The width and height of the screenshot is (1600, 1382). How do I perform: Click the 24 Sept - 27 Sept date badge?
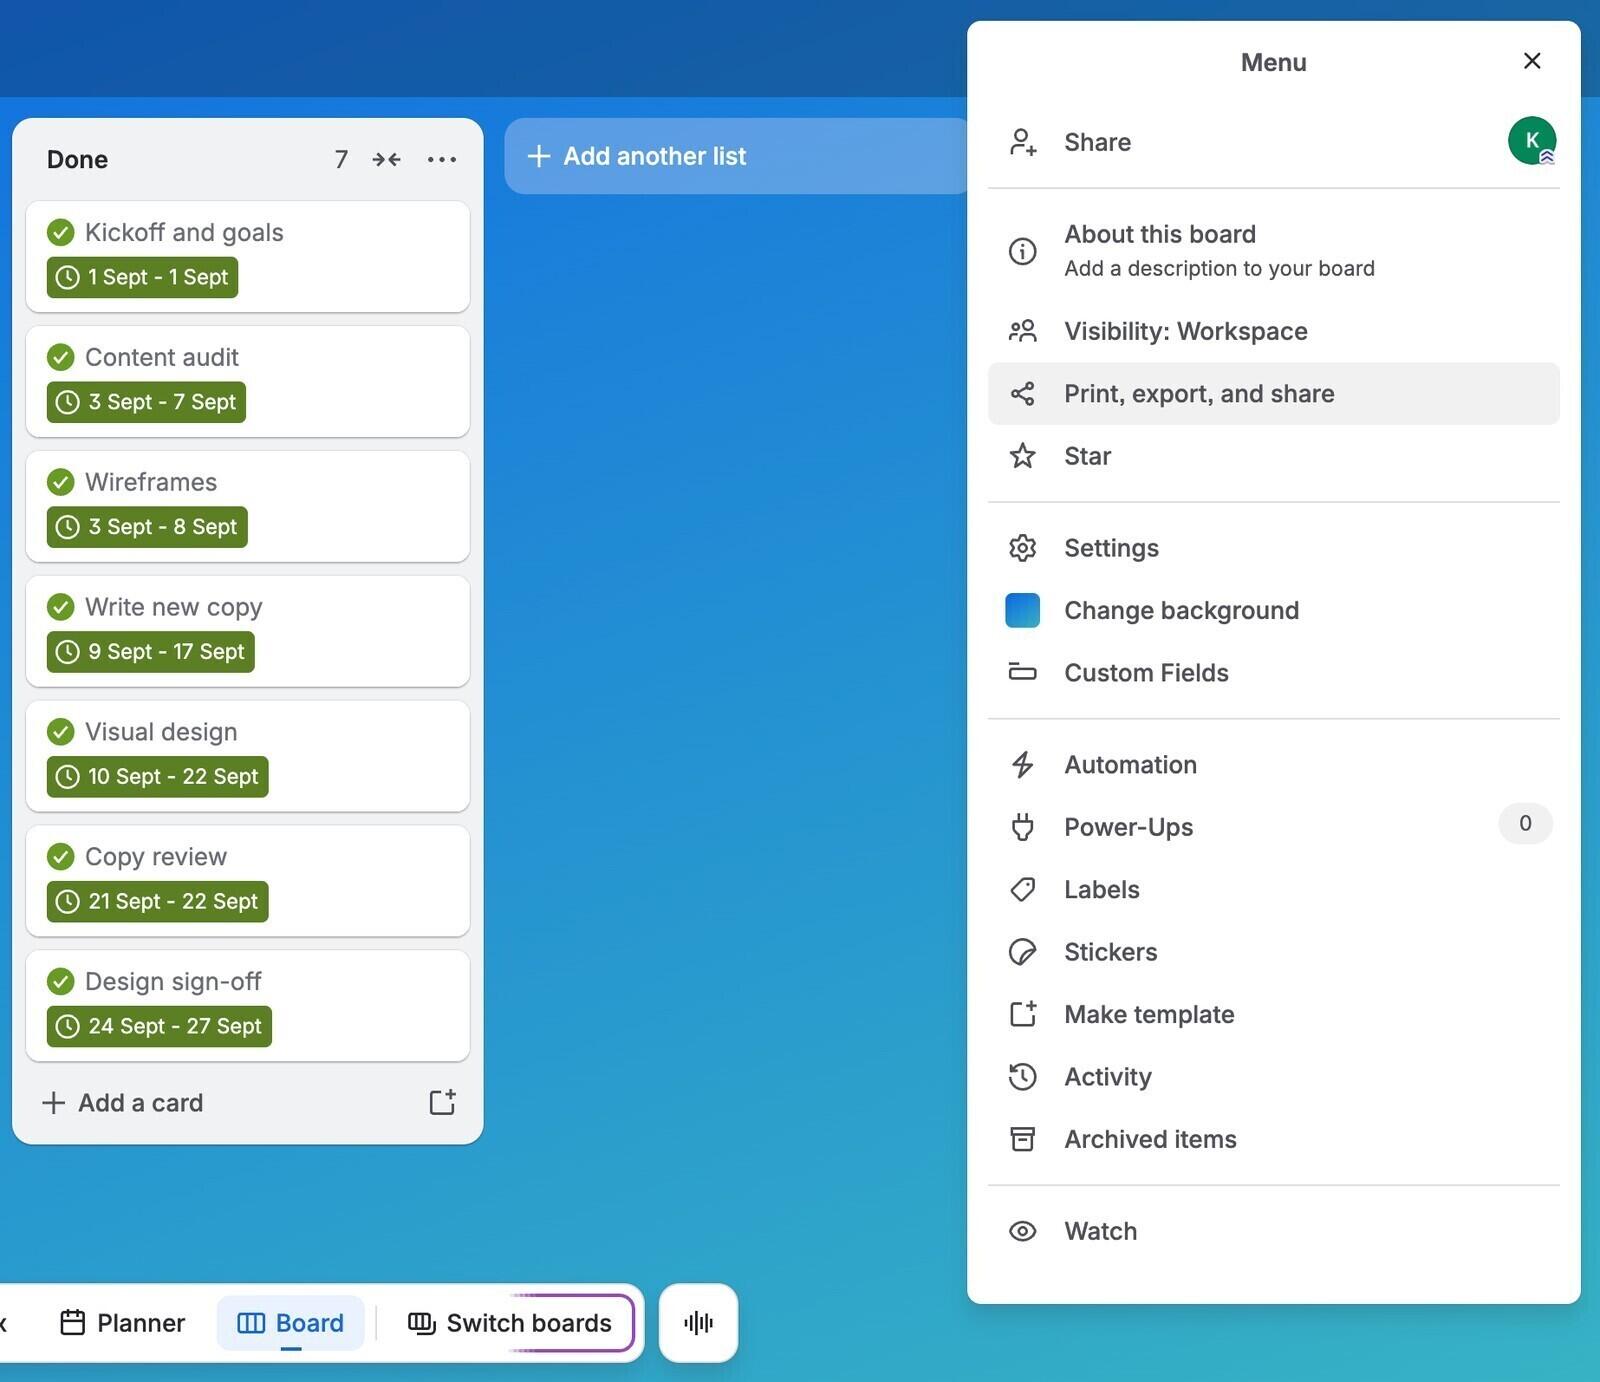coord(159,1026)
